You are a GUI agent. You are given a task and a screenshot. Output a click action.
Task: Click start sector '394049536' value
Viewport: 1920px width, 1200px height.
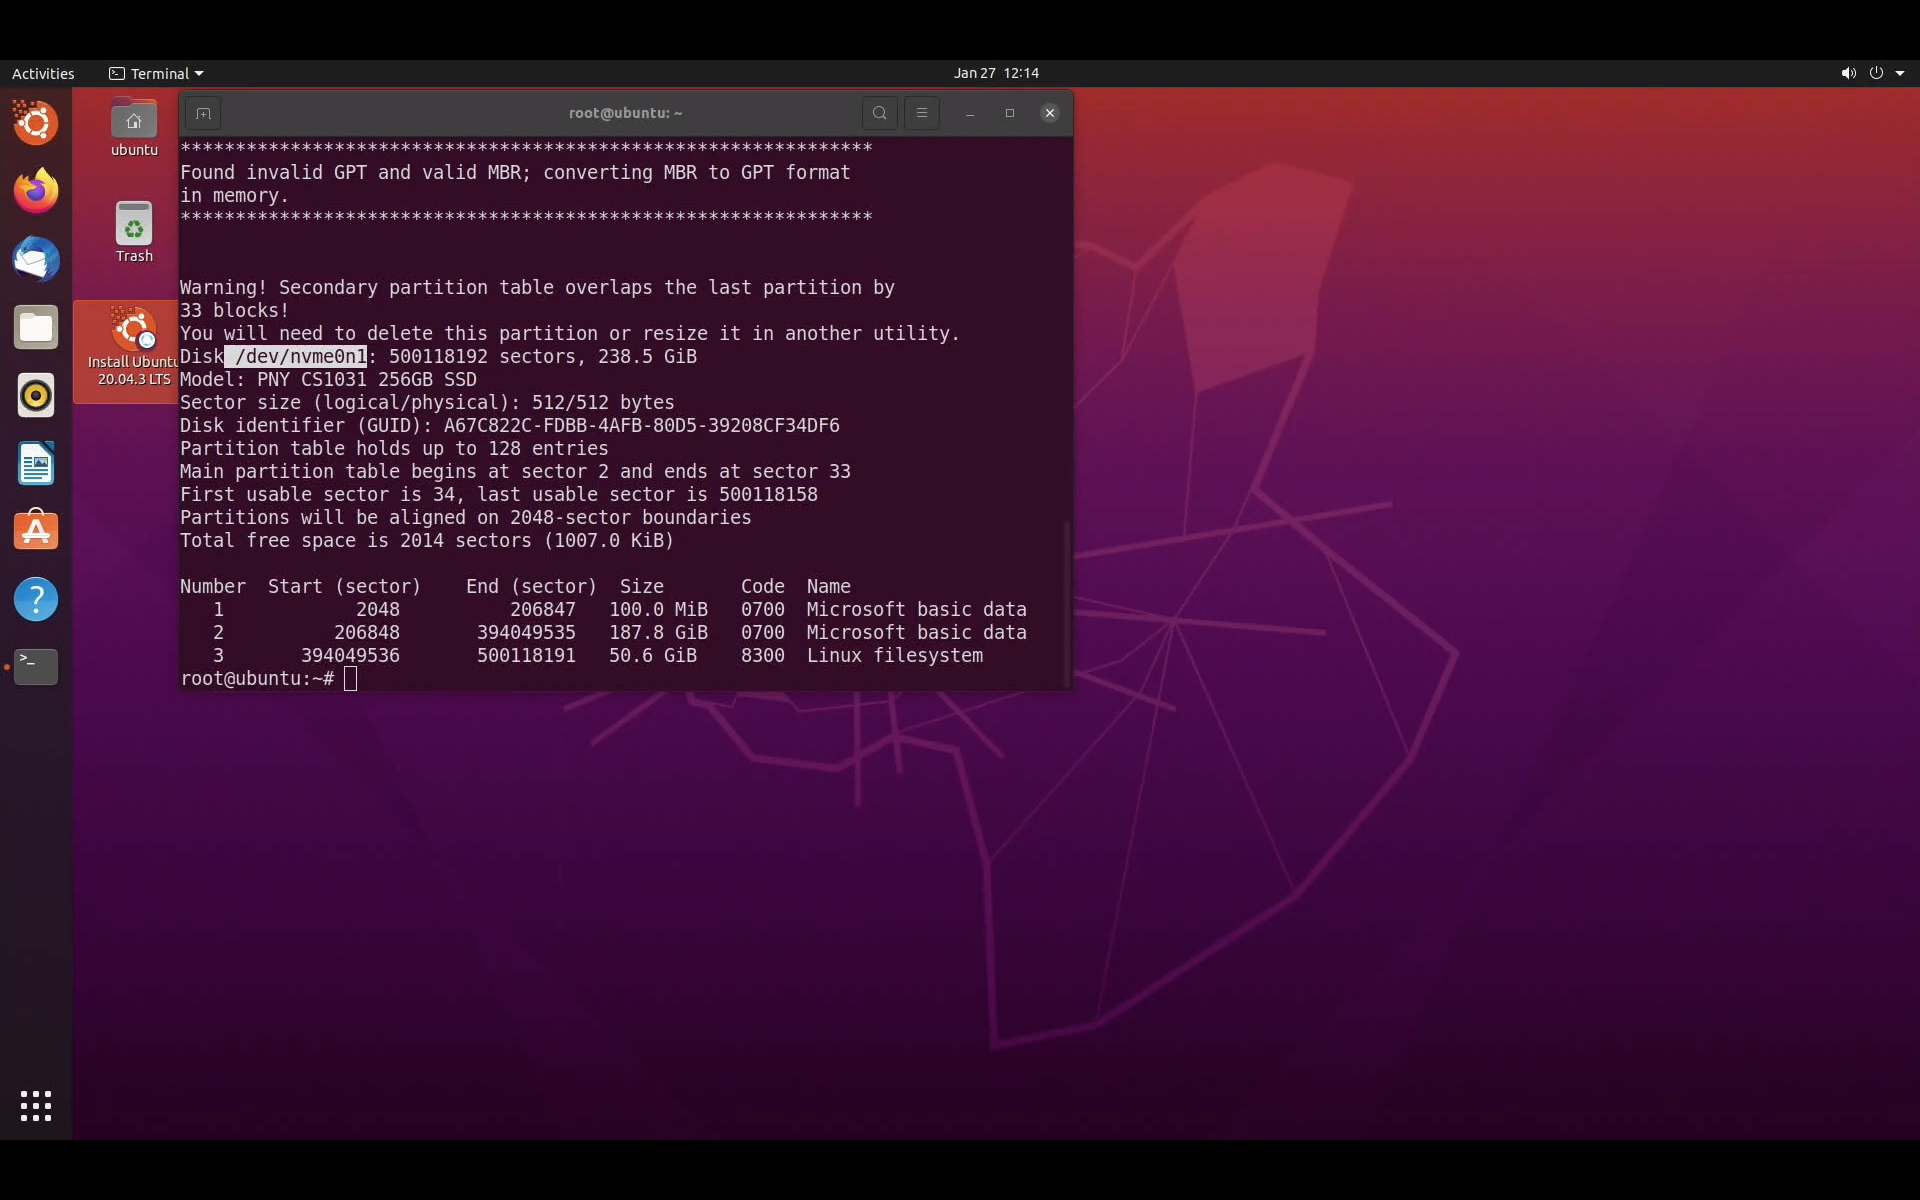click(350, 656)
